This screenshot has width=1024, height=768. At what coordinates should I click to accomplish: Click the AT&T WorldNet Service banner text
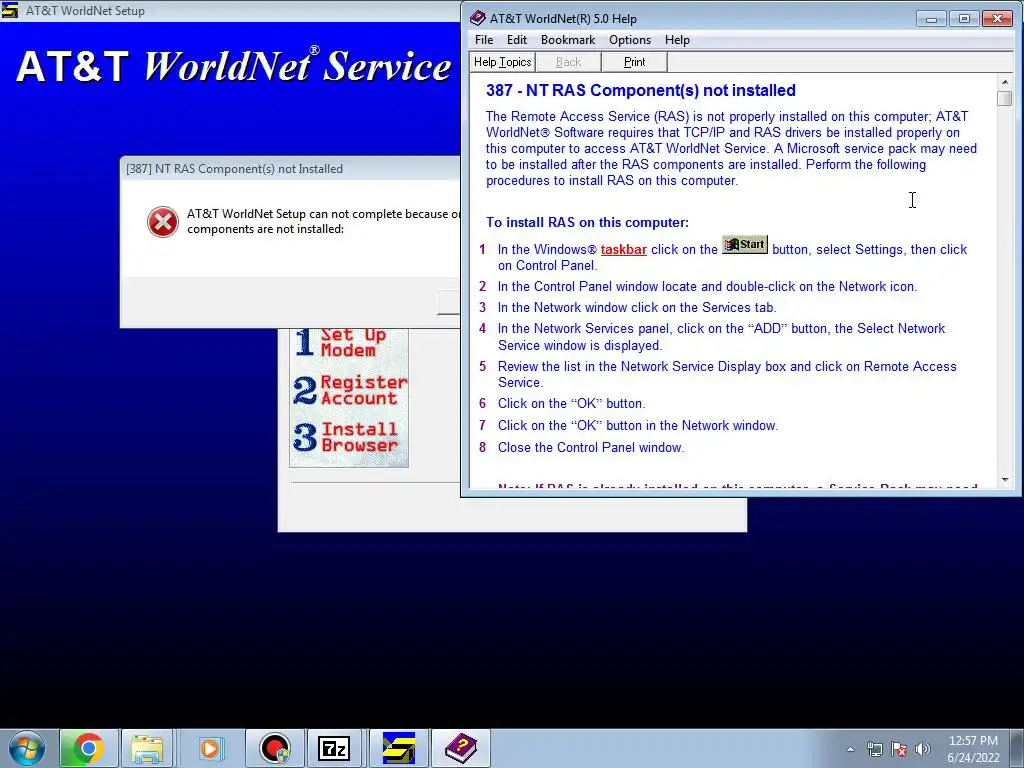click(x=234, y=67)
